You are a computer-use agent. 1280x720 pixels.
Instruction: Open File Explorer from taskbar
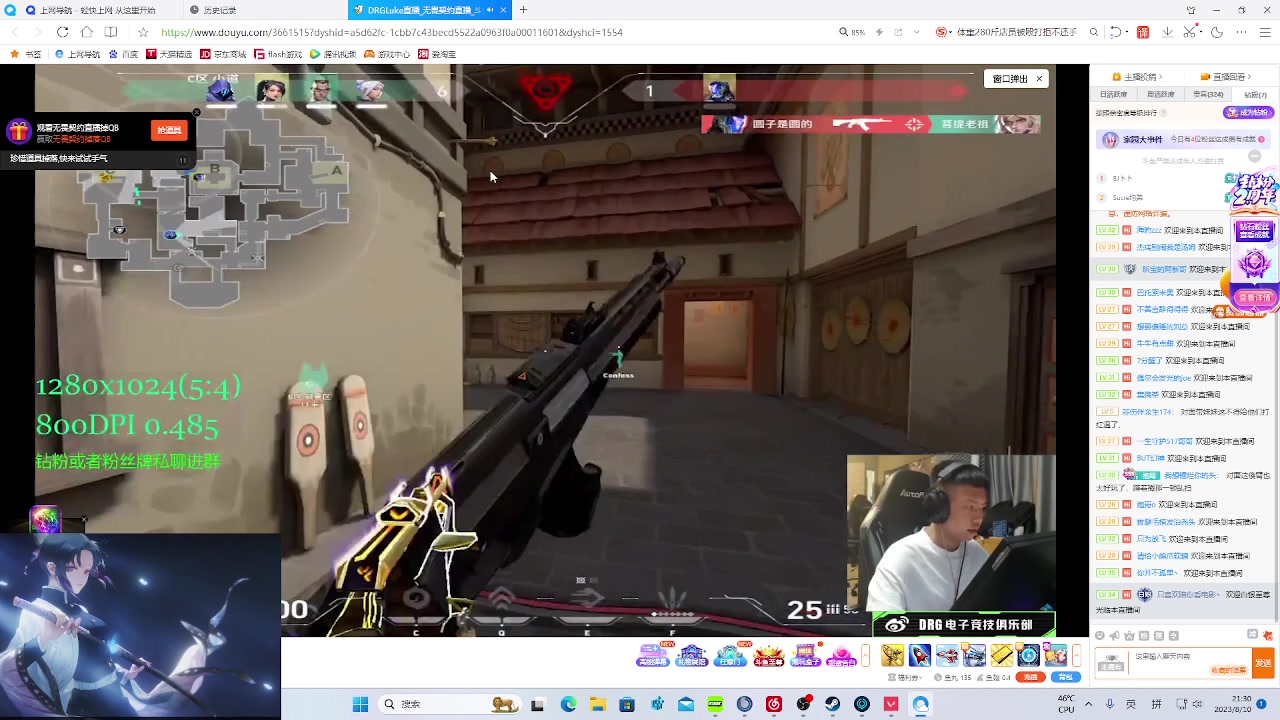(598, 704)
